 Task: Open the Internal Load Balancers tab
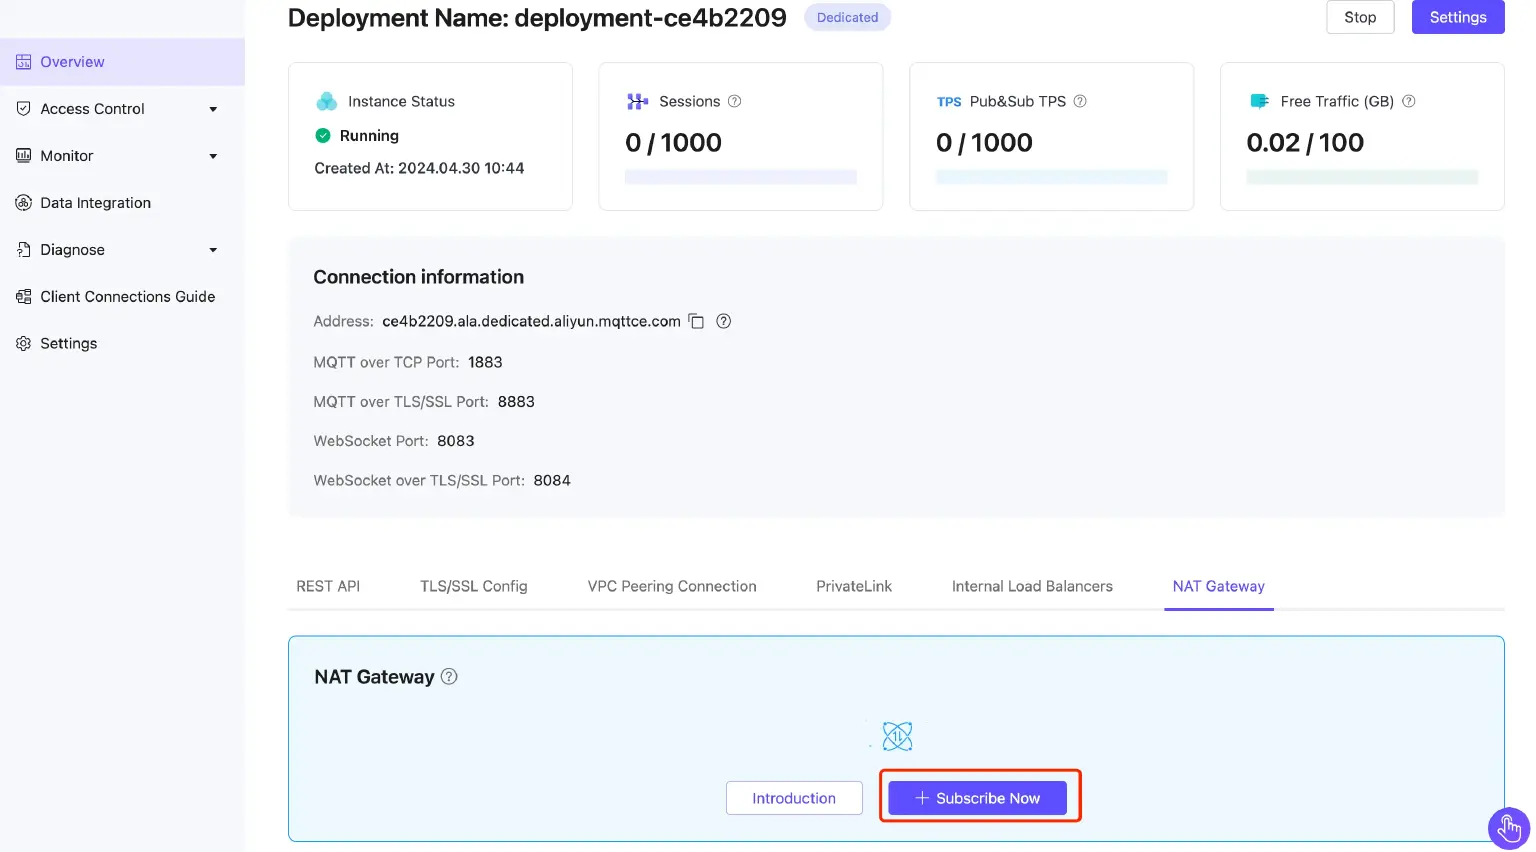click(x=1032, y=586)
